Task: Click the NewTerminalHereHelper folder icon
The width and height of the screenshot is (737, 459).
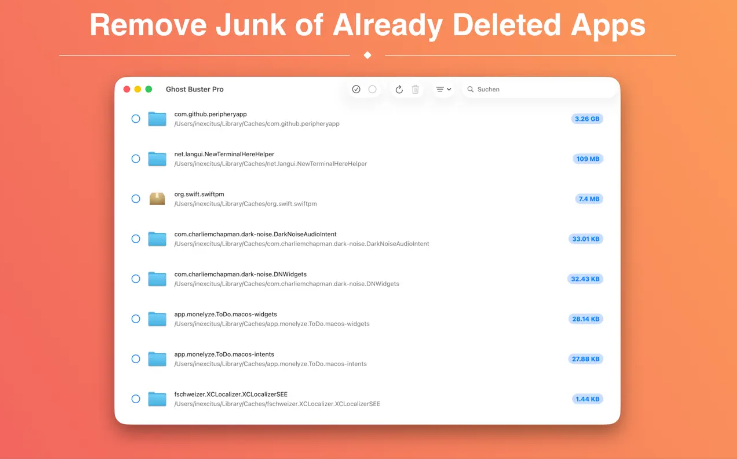Action: click(x=157, y=159)
